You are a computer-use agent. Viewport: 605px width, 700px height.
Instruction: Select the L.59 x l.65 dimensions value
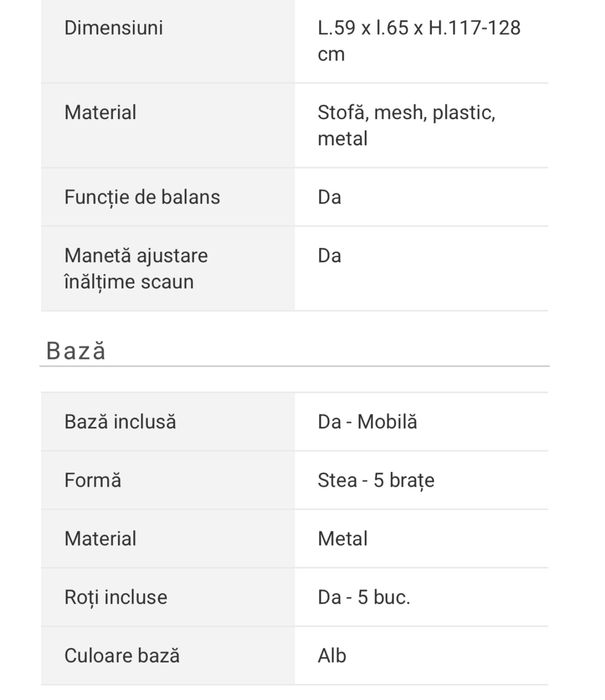[x=418, y=41]
